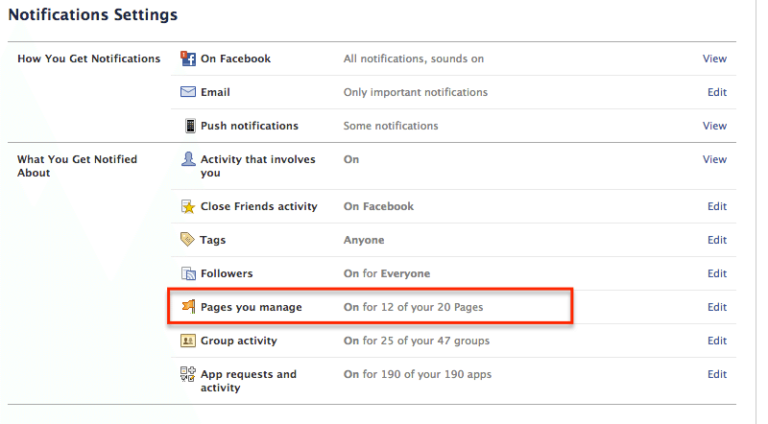
Task: Click 'Only important notifications' text
Action: pos(415,92)
